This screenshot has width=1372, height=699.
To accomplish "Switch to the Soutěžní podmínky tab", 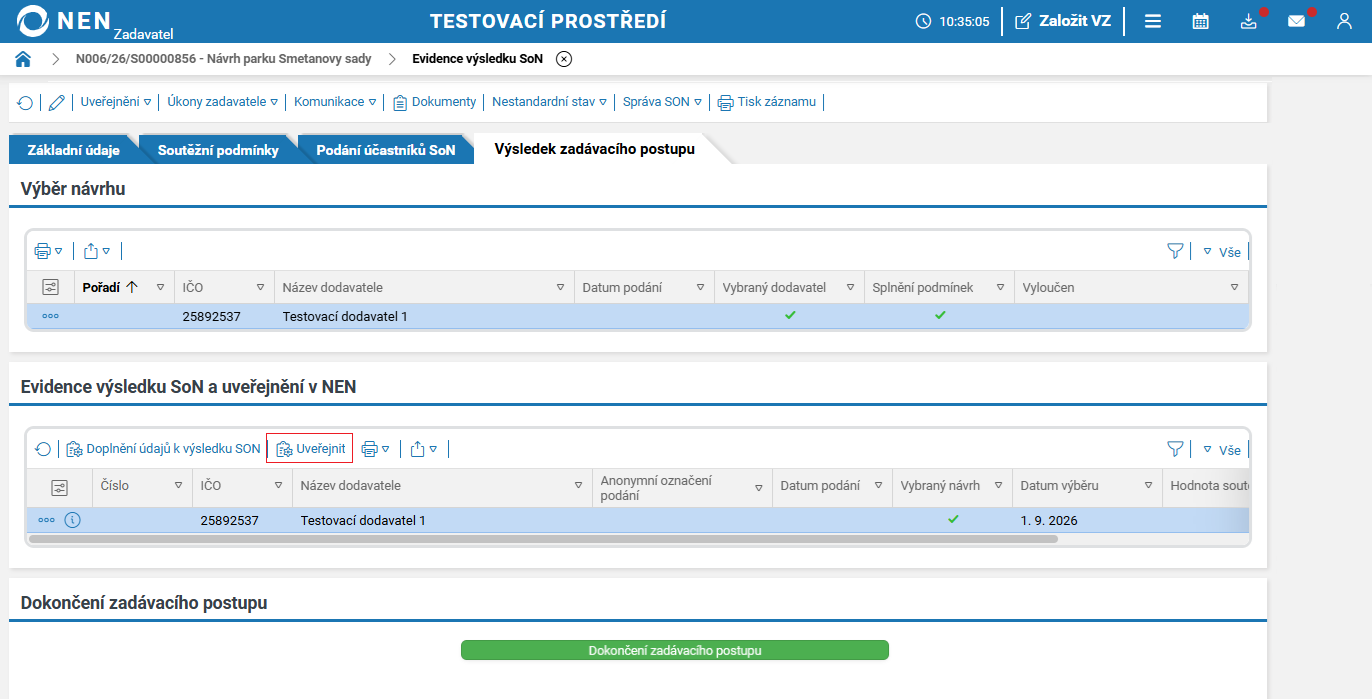I will (220, 150).
